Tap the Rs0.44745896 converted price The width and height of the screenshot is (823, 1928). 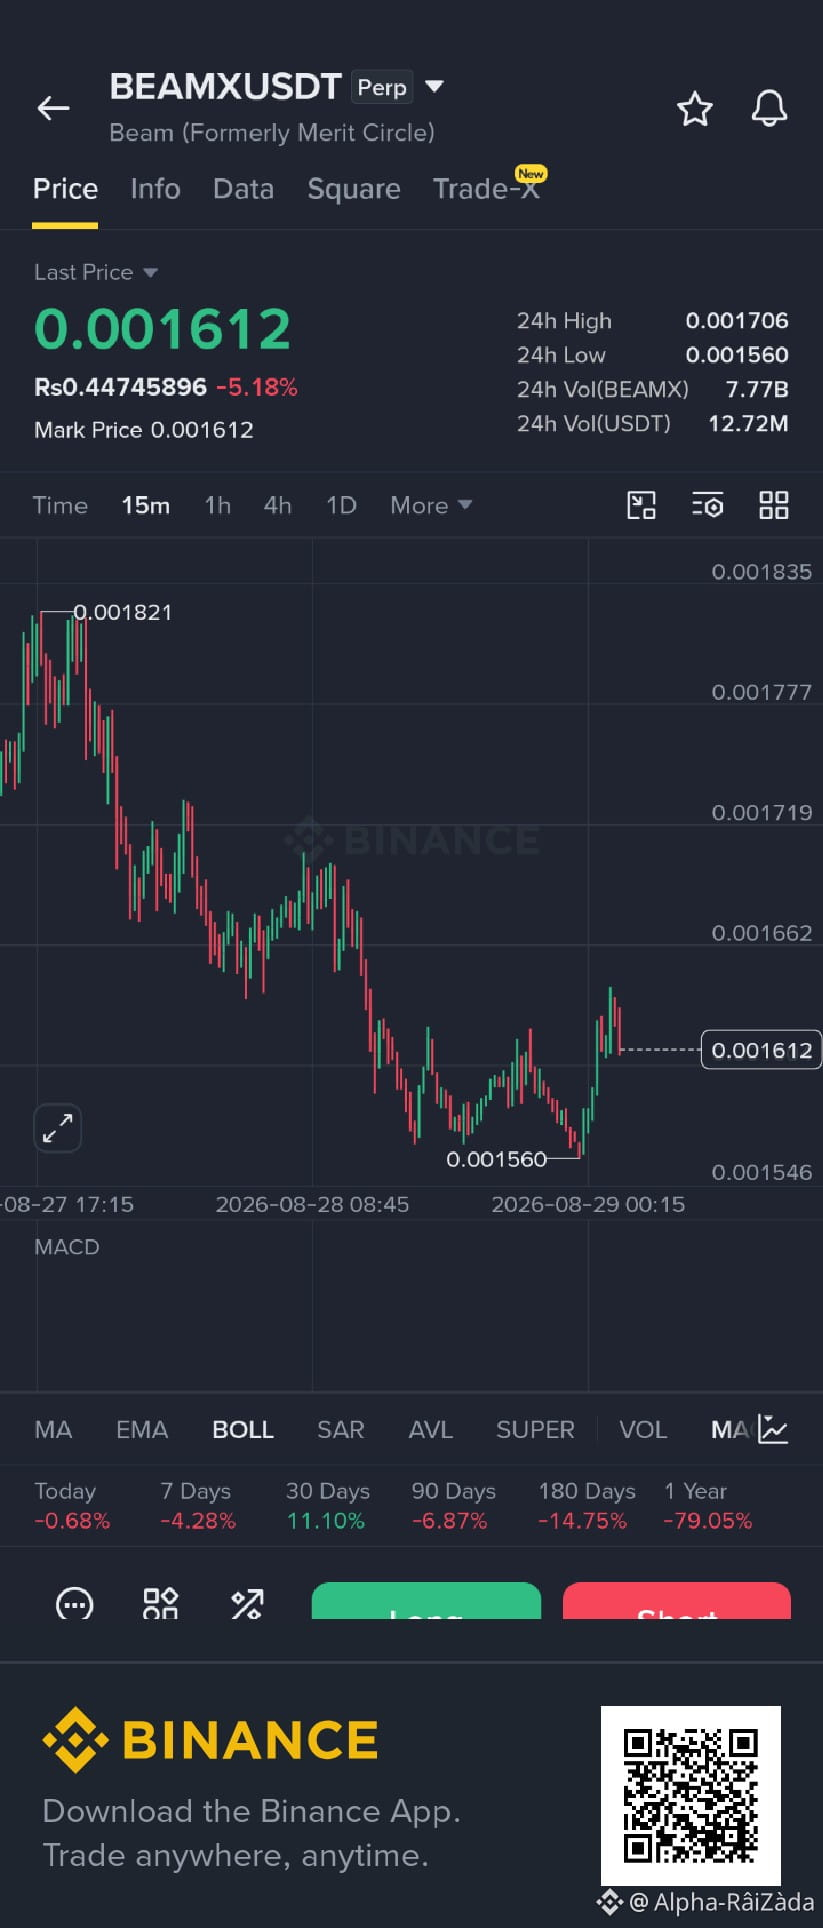point(120,387)
